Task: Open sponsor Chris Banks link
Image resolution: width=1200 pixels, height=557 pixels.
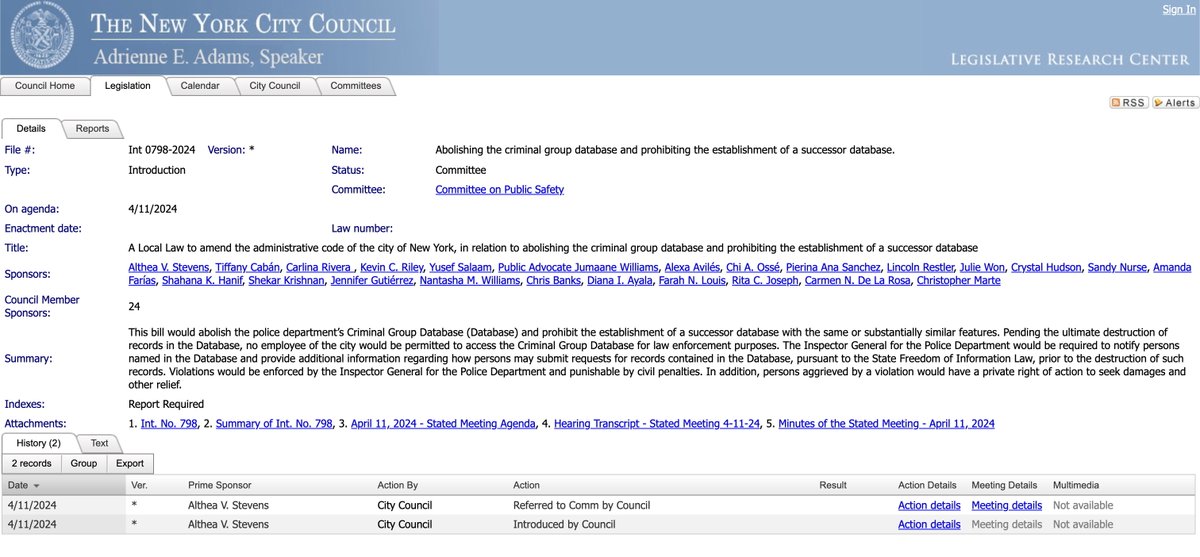Action: (x=553, y=281)
